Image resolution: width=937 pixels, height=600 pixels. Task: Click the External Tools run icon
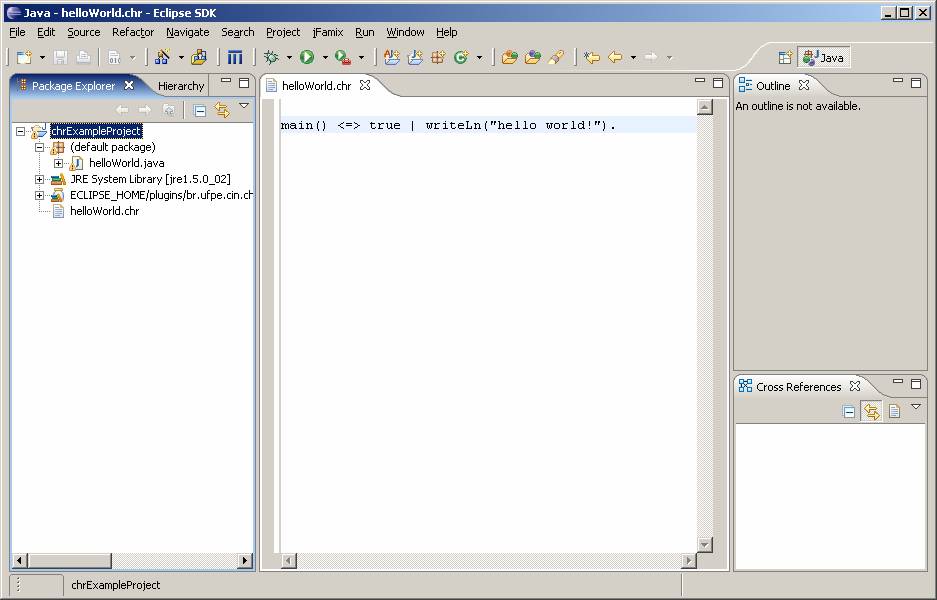(x=343, y=58)
